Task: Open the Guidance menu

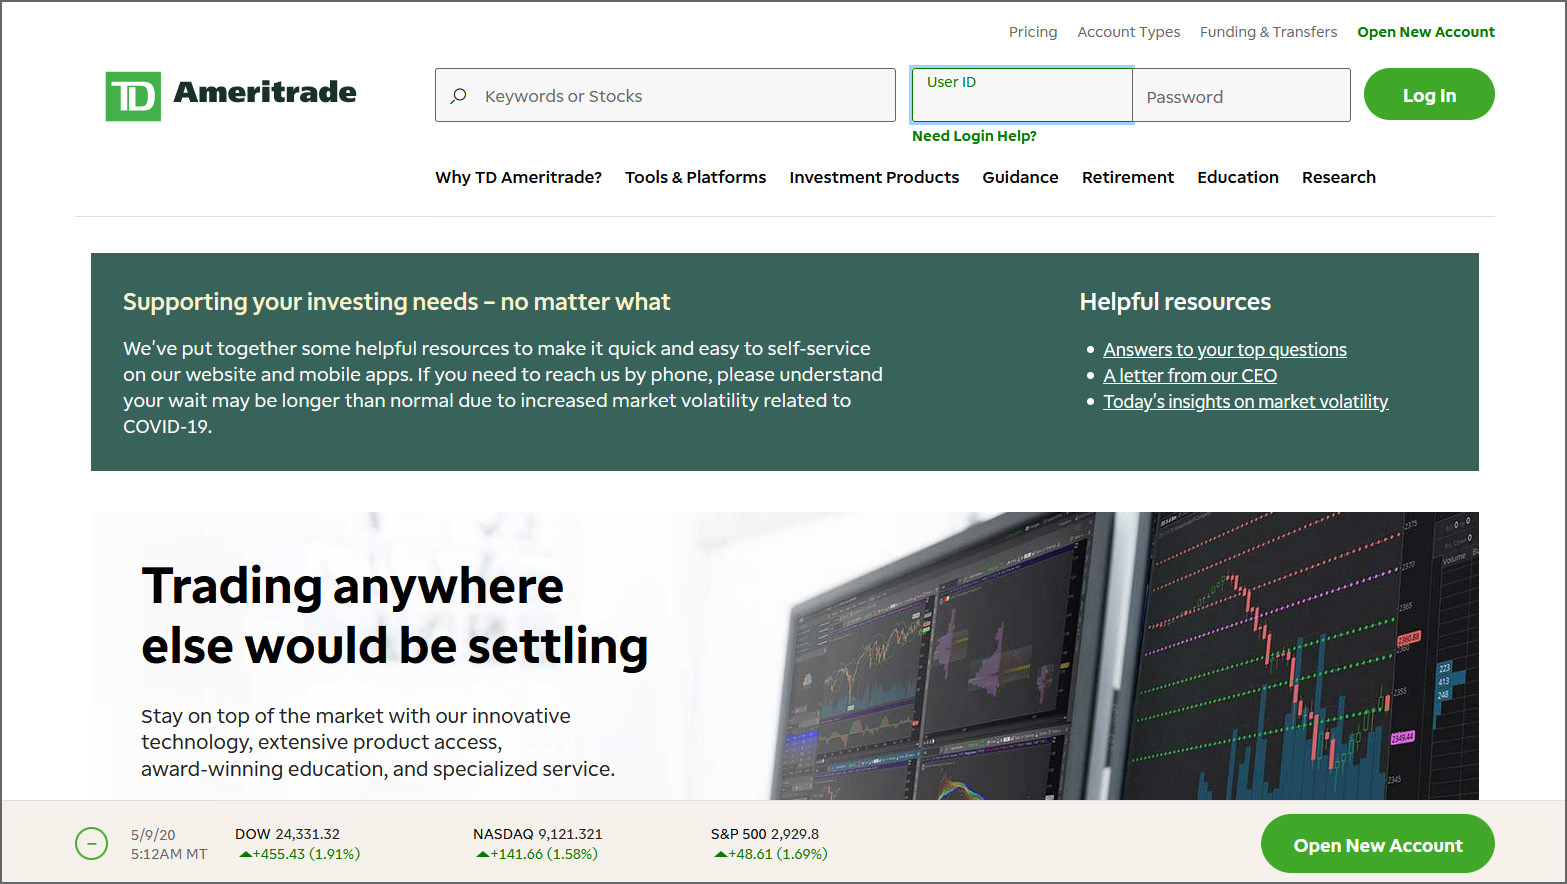Action: pyautogui.click(x=1020, y=177)
